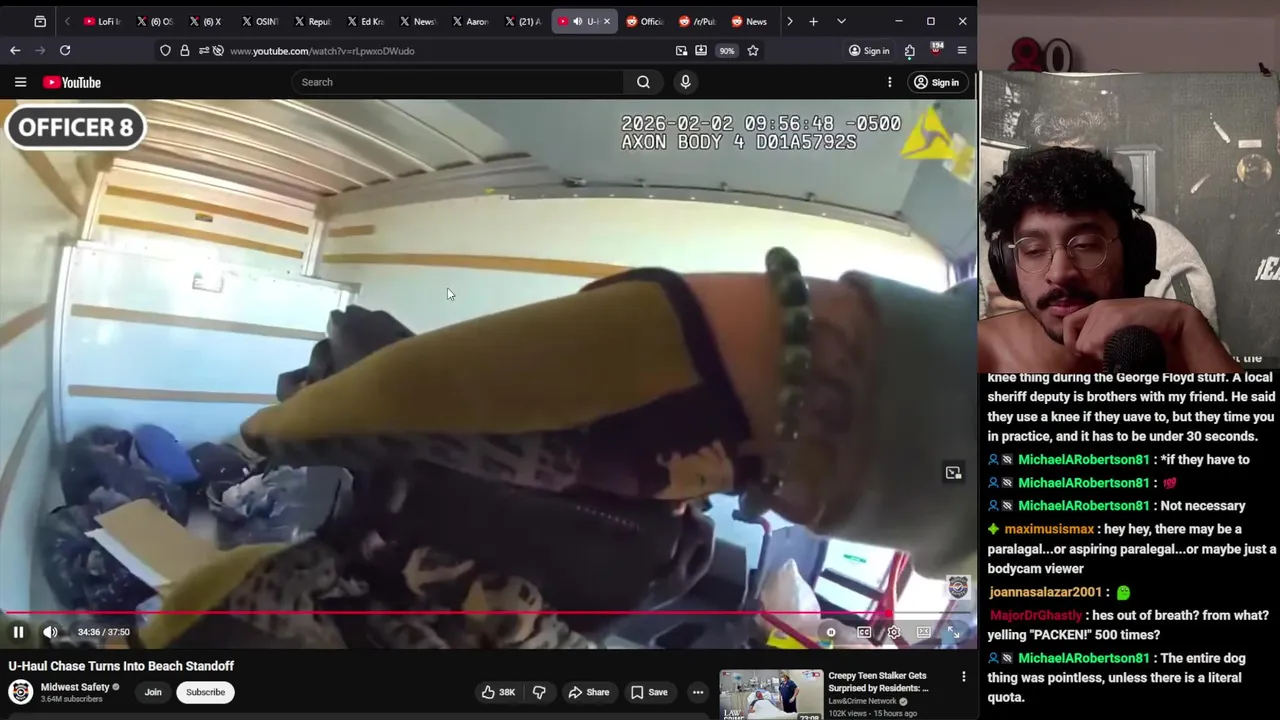
Task: Seek on the red video progress bar
Action: click(488, 613)
